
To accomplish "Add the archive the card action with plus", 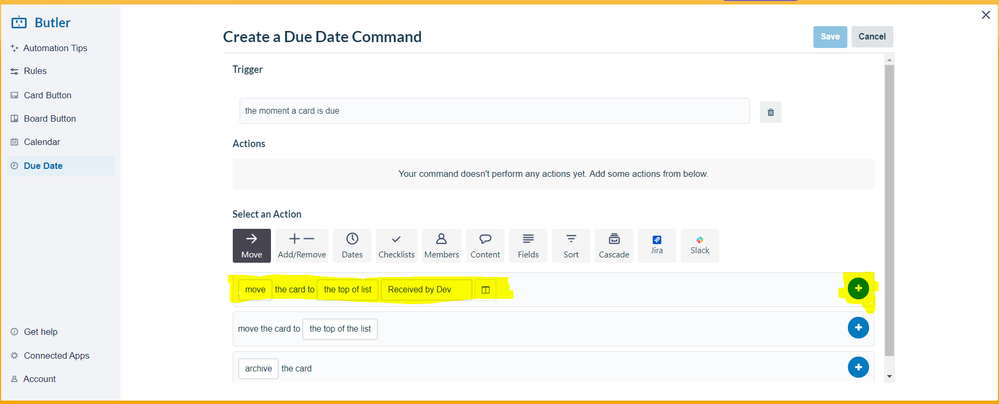I will point(858,368).
